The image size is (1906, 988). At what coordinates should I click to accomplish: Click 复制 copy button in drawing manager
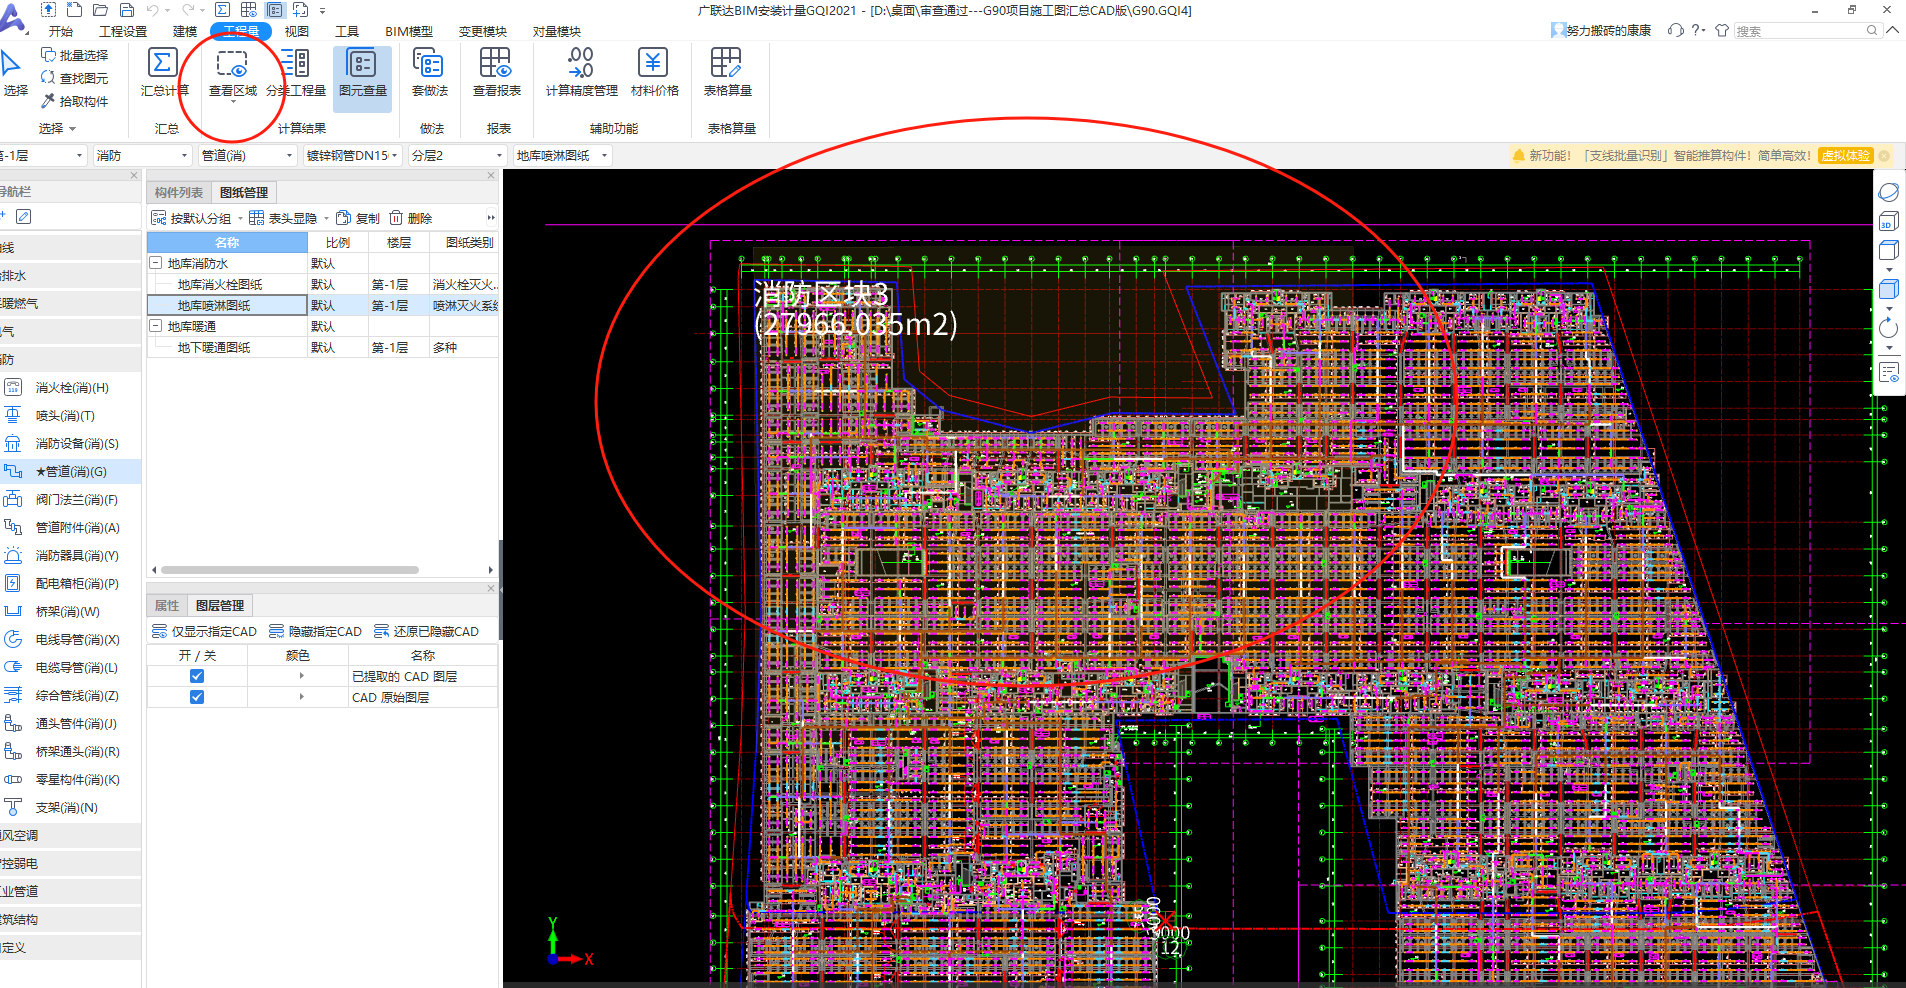[x=358, y=218]
